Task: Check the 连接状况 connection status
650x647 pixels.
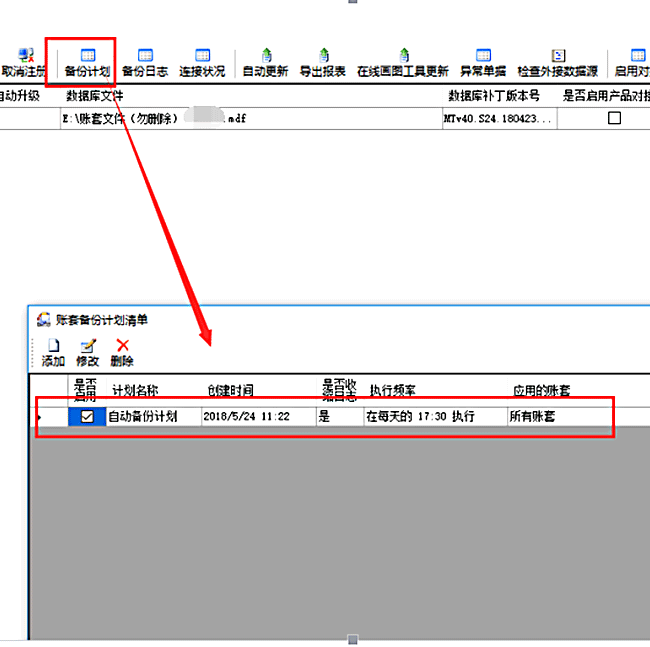Action: pyautogui.click(x=202, y=63)
